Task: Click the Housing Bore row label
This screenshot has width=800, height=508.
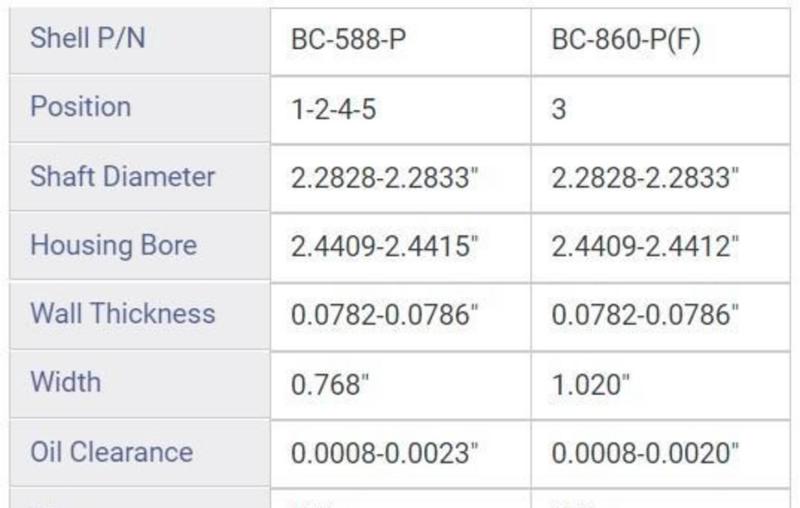Action: (113, 245)
